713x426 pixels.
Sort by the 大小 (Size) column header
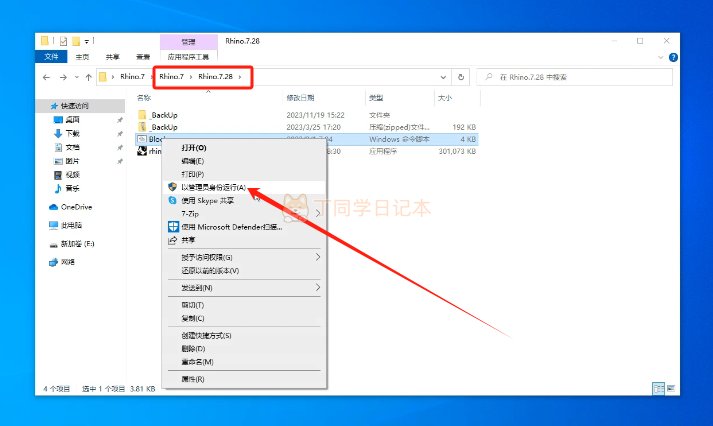pyautogui.click(x=444, y=98)
